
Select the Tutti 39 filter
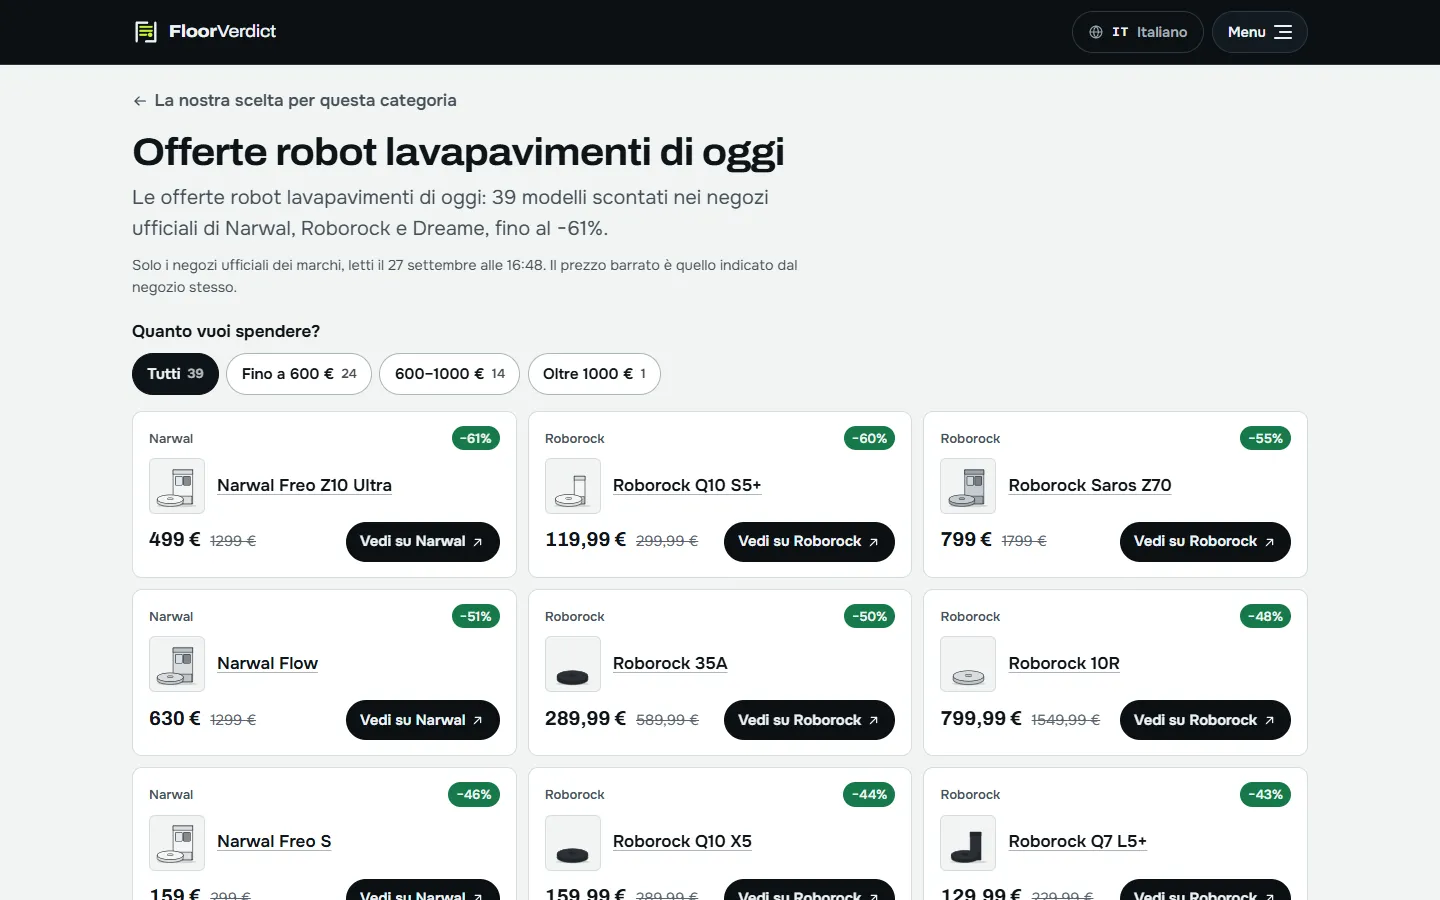pos(175,374)
